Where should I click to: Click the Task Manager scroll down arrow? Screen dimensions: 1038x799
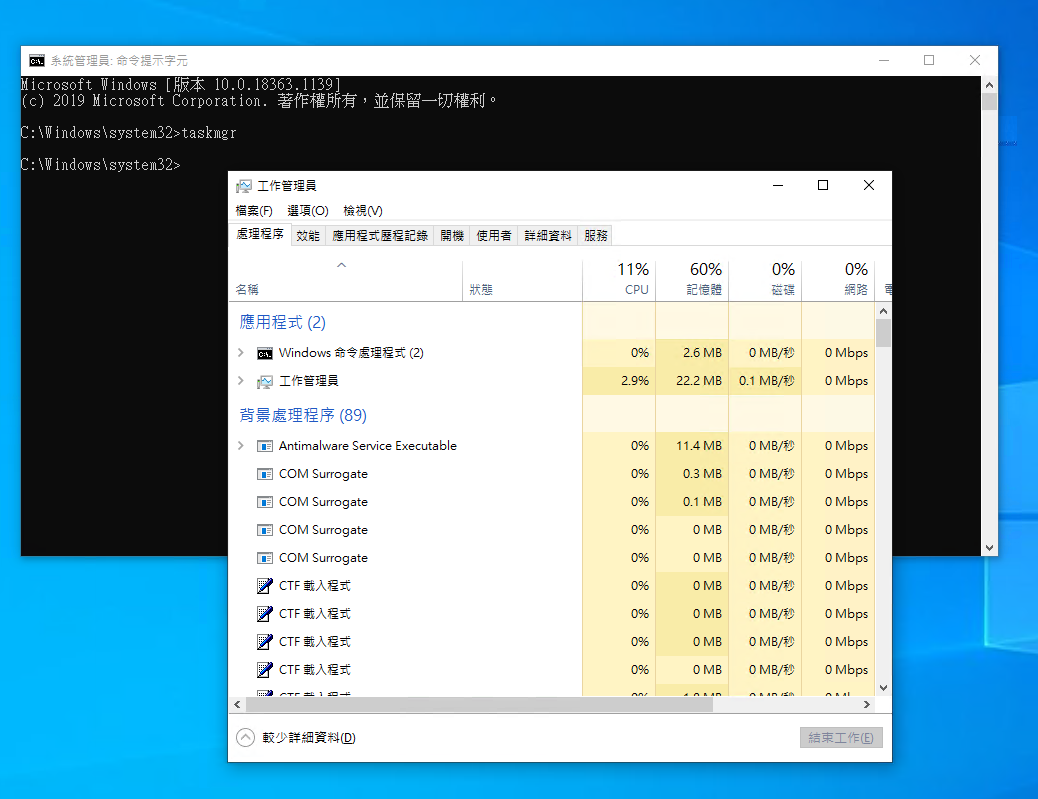click(x=883, y=688)
